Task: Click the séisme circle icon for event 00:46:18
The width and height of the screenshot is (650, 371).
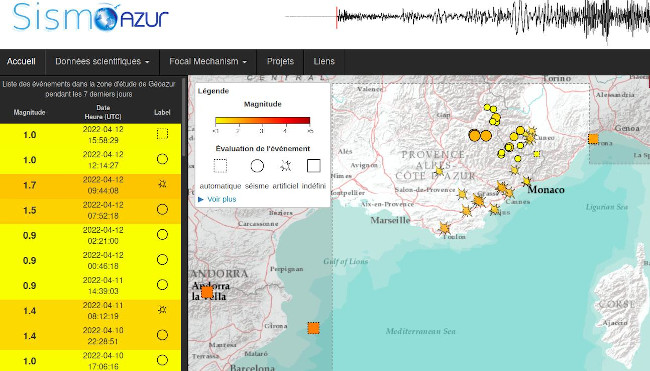Action: (x=162, y=259)
